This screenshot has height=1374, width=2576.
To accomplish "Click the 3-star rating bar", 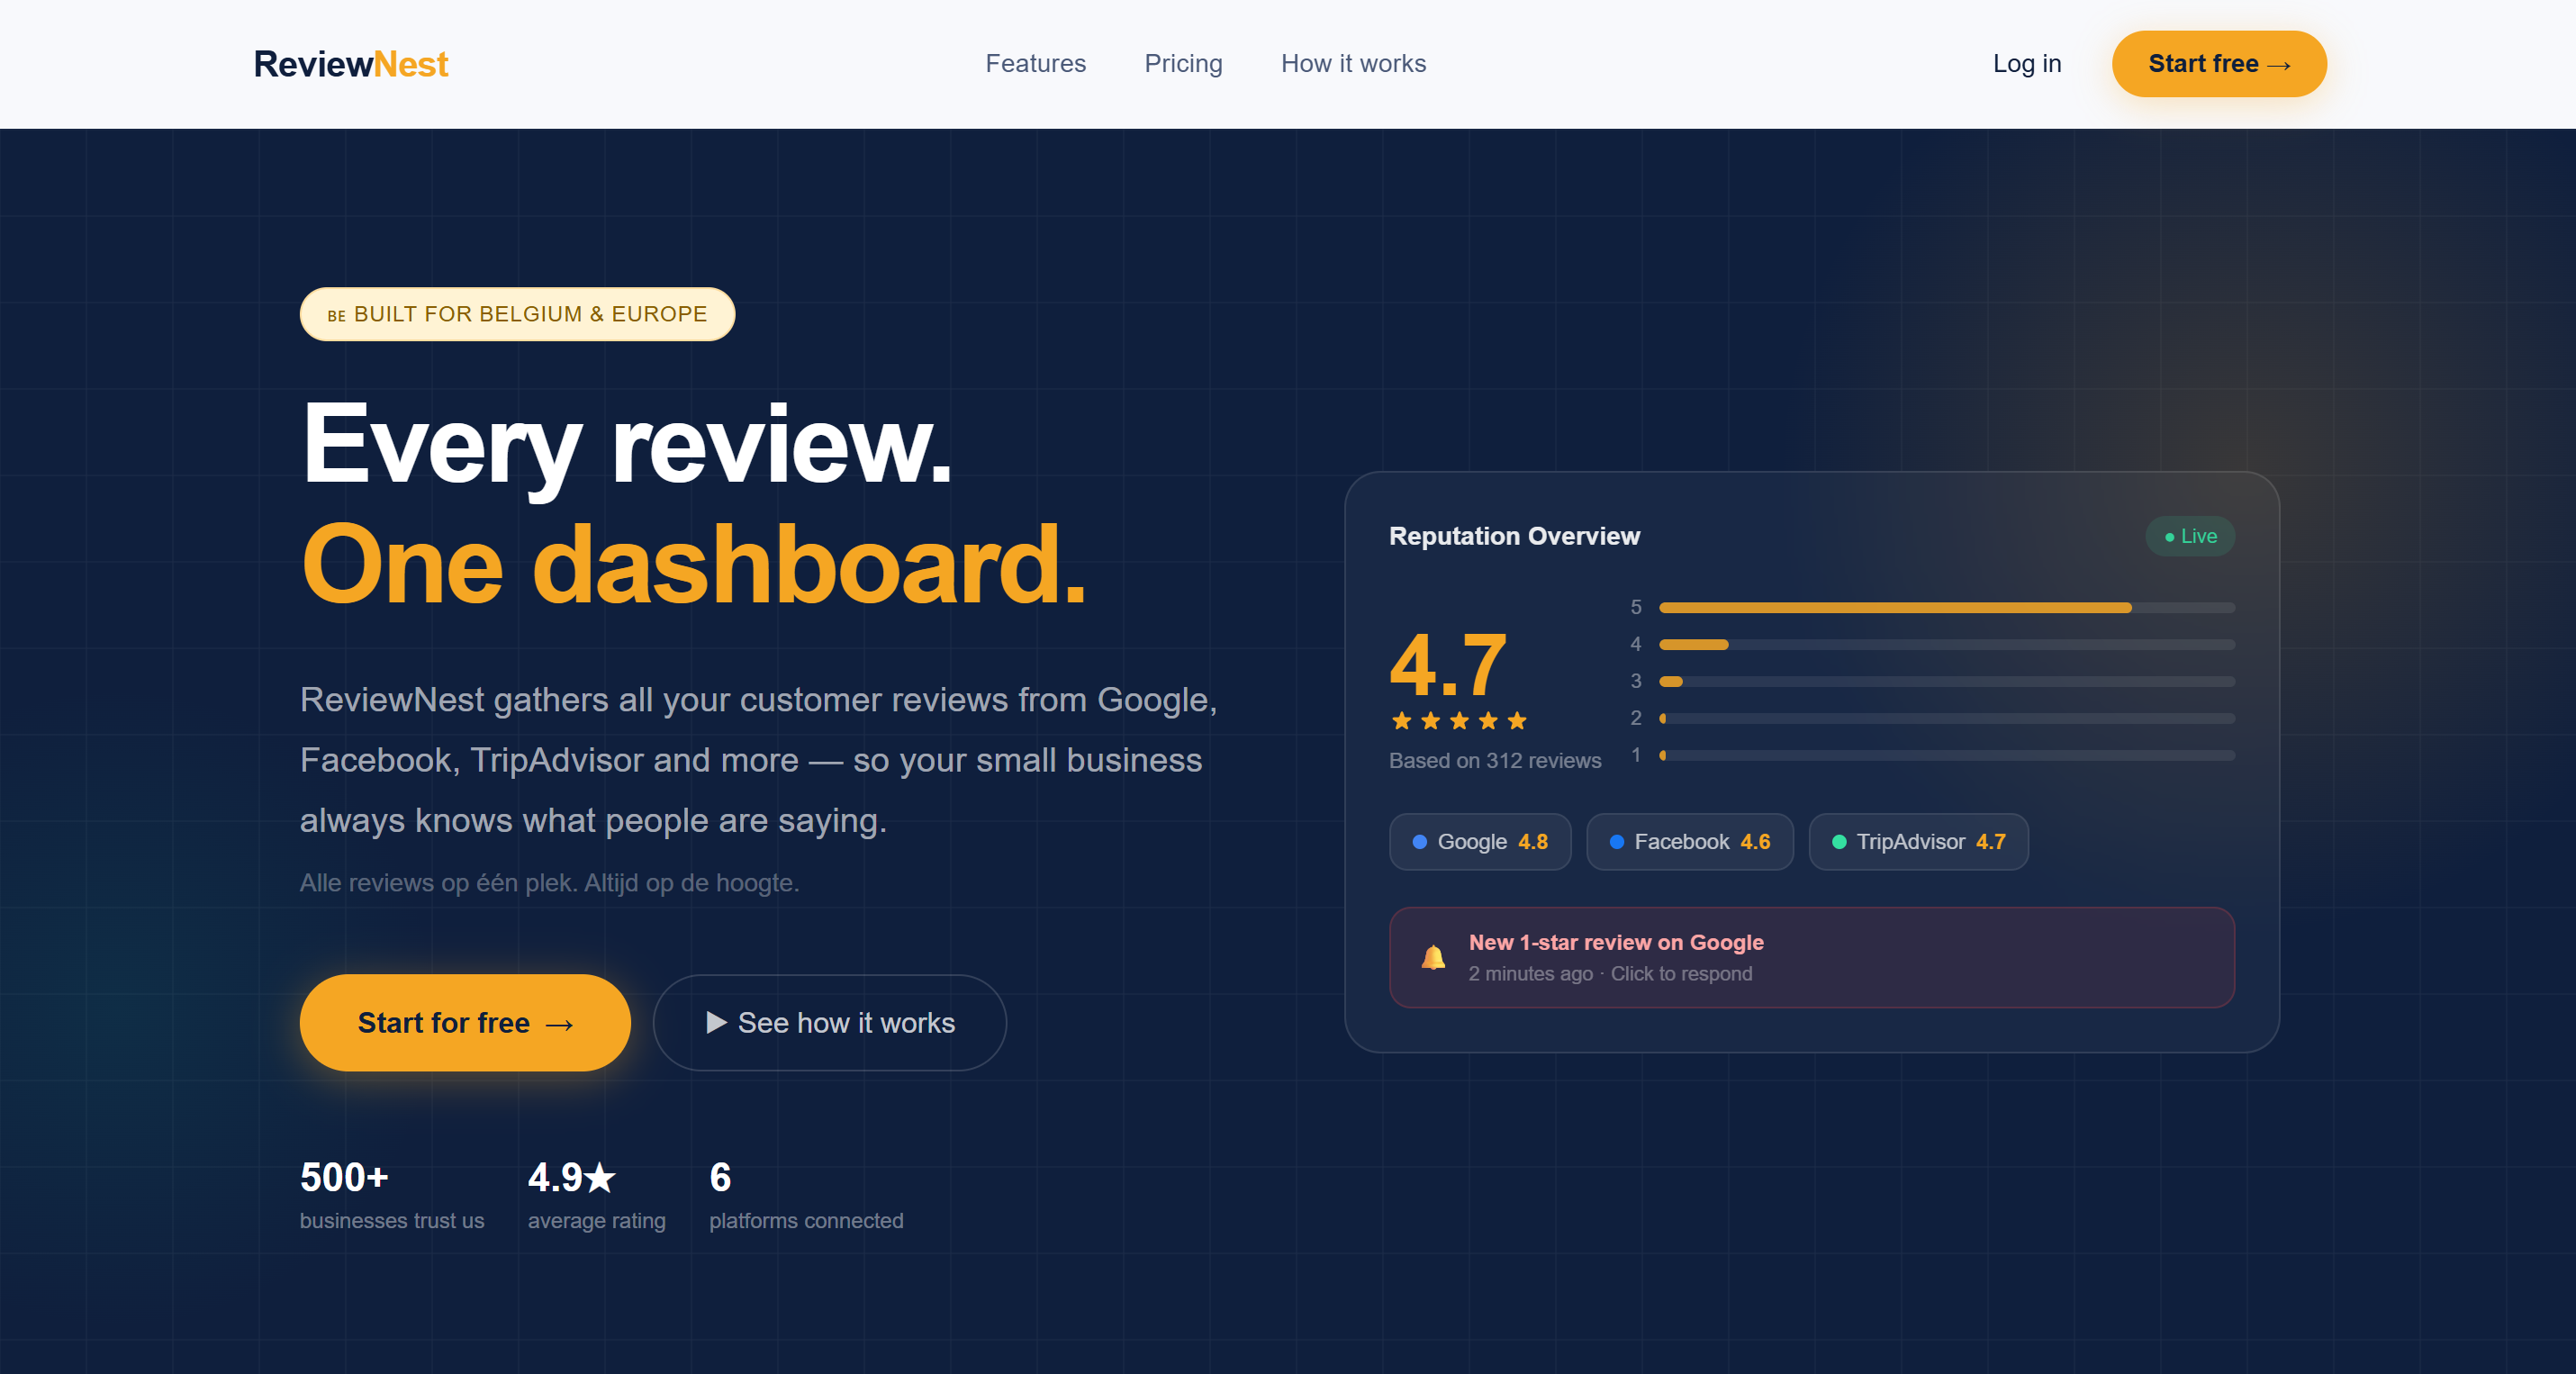I will [x=1946, y=682].
